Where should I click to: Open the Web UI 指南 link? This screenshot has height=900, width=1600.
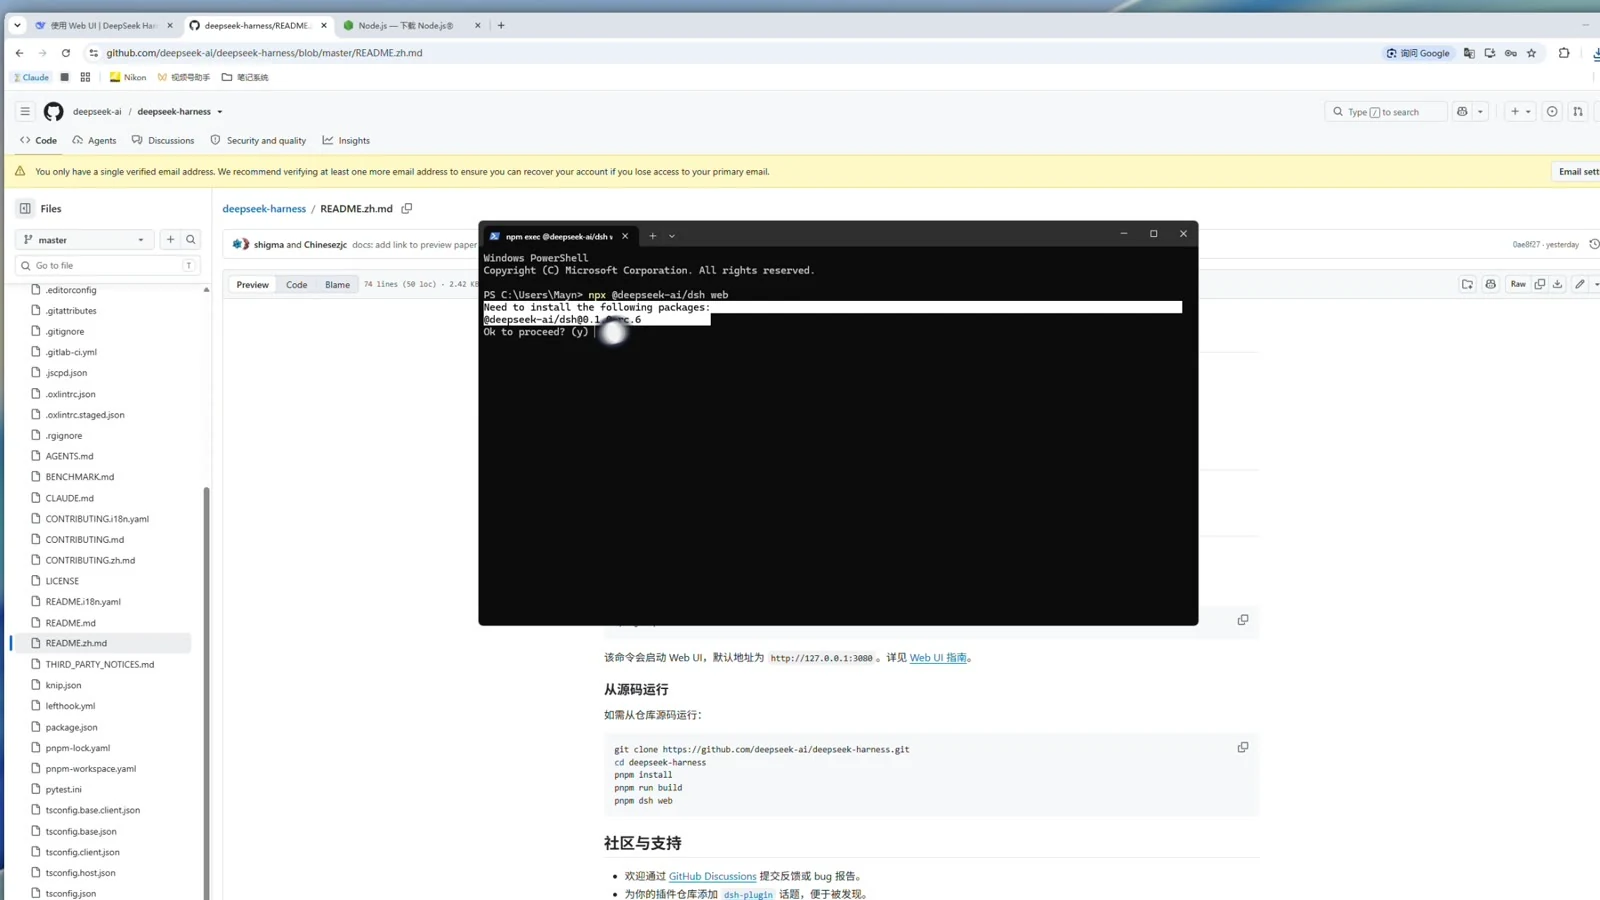(938, 657)
